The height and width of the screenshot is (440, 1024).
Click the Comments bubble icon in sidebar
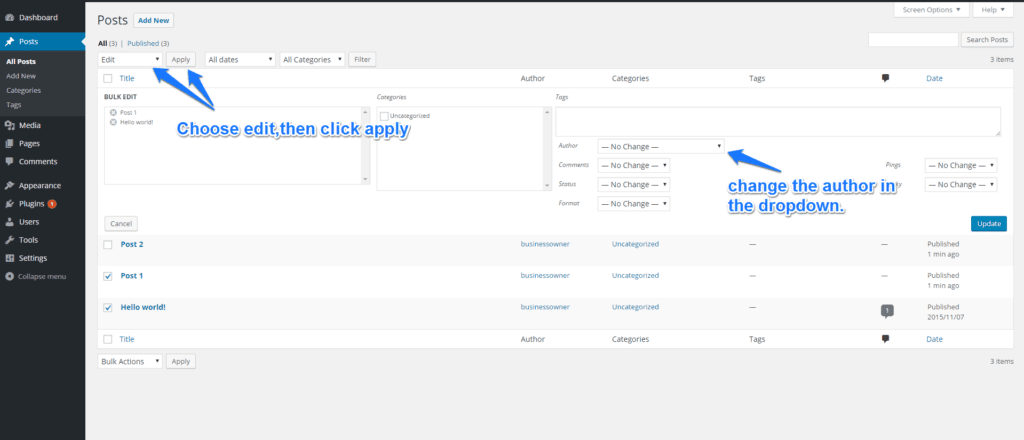click(x=9, y=162)
